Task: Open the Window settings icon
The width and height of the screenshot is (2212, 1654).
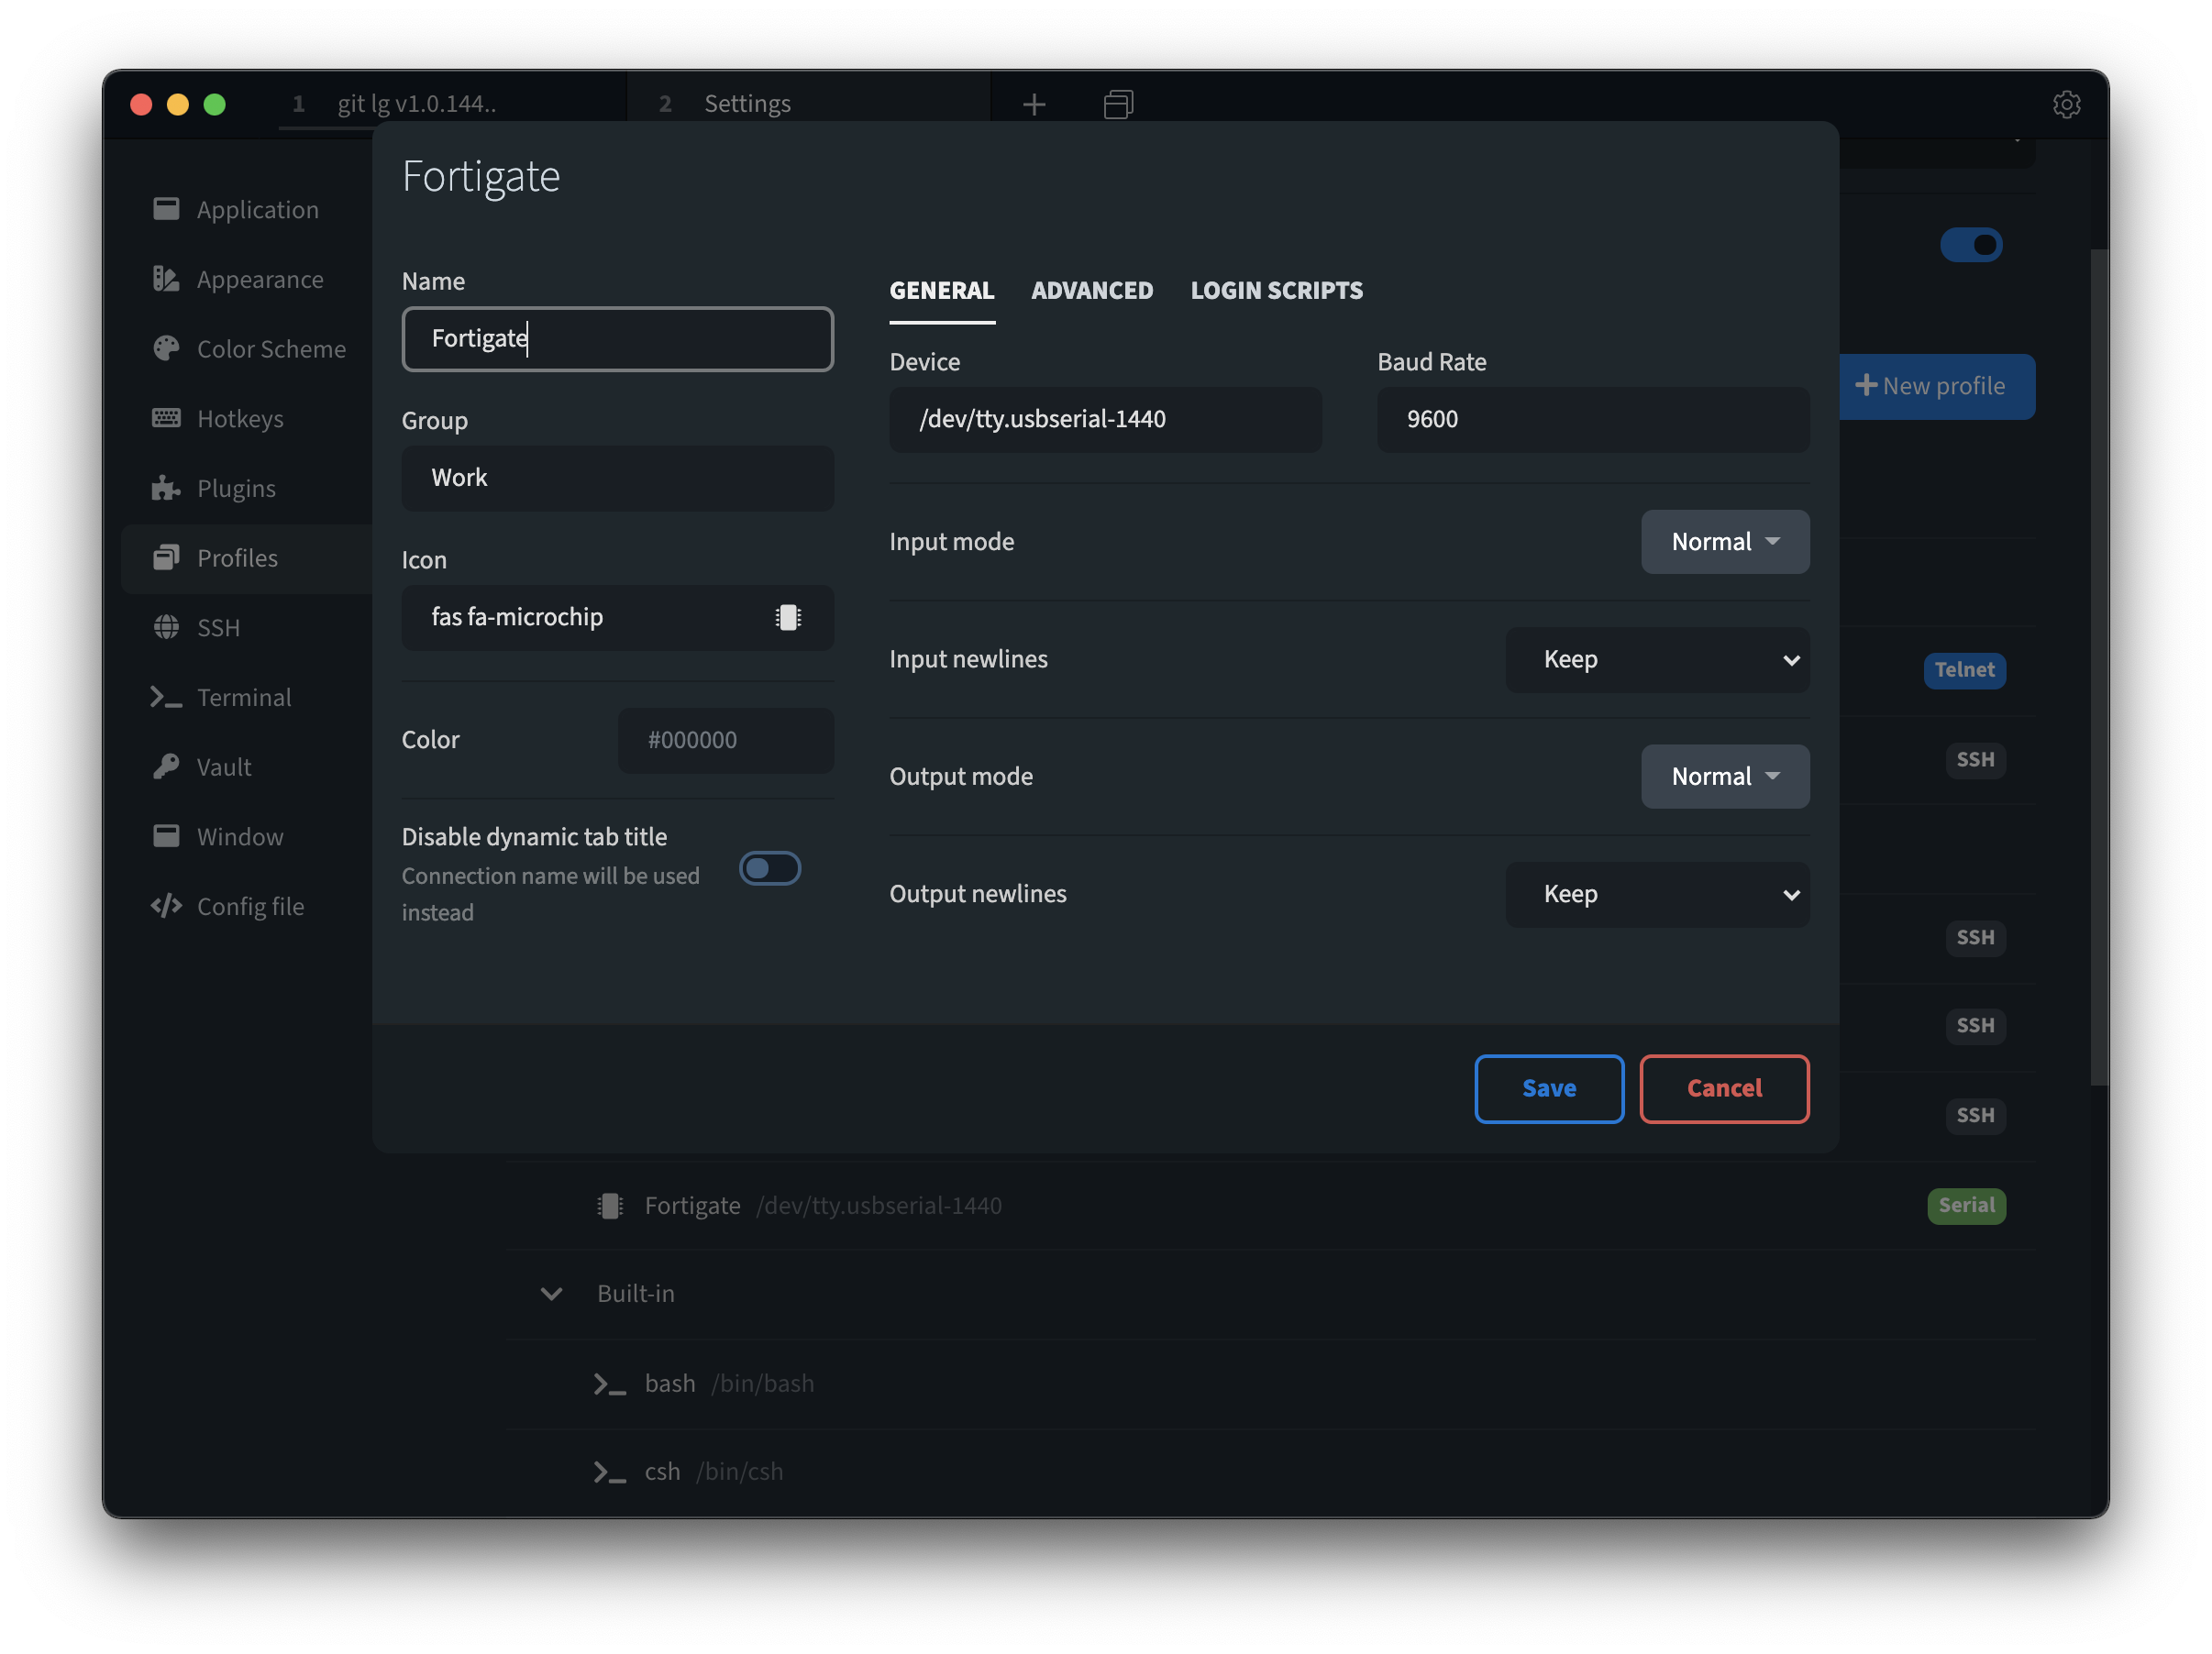Action: [x=166, y=836]
